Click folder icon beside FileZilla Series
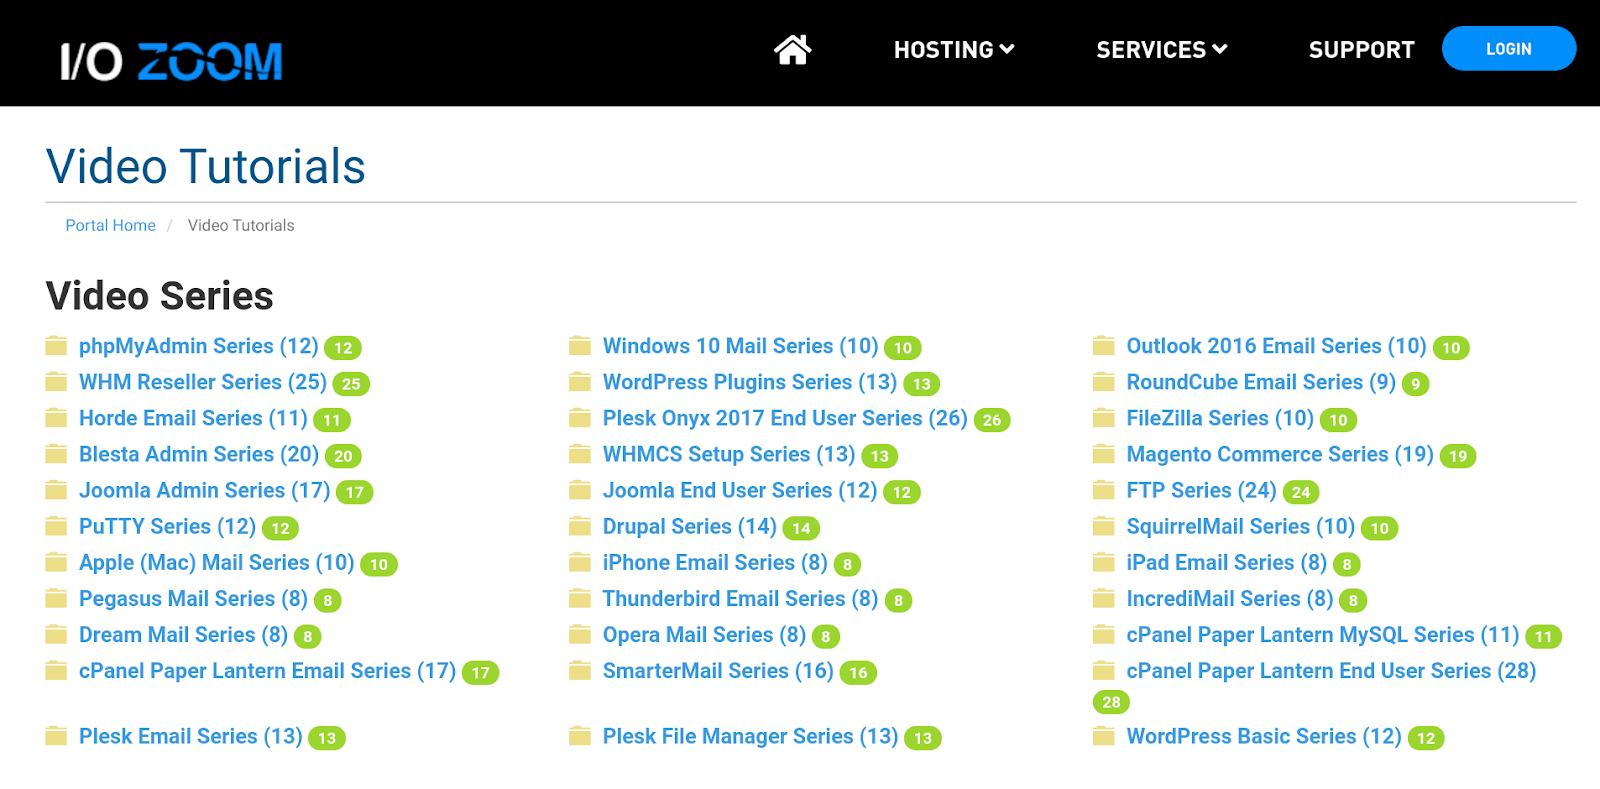This screenshot has width=1600, height=789. pyautogui.click(x=1104, y=418)
